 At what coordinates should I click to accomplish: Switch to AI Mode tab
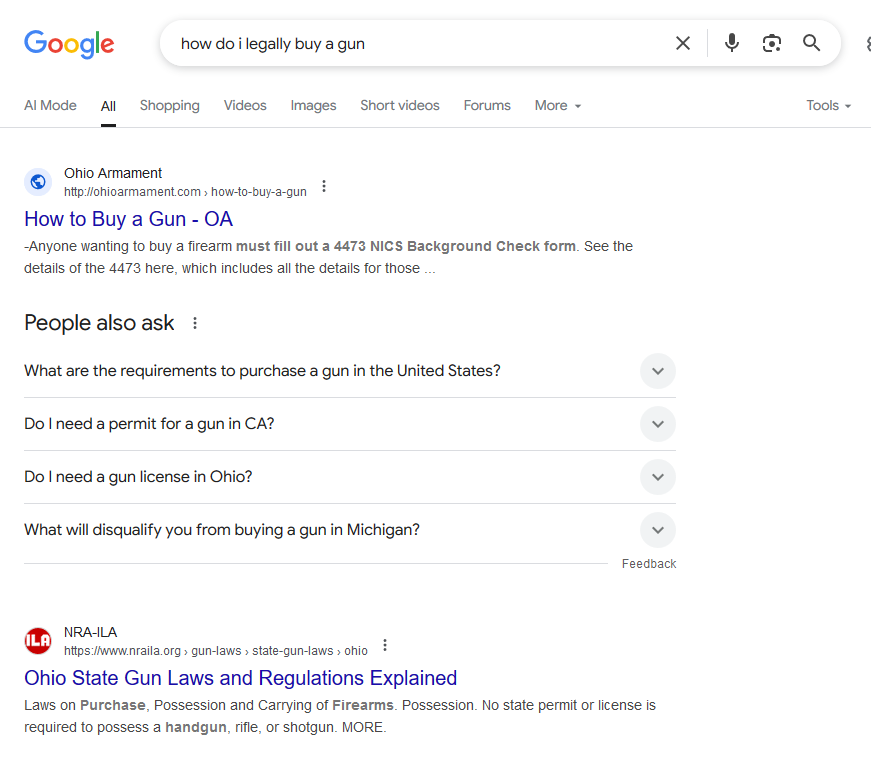pyautogui.click(x=50, y=106)
